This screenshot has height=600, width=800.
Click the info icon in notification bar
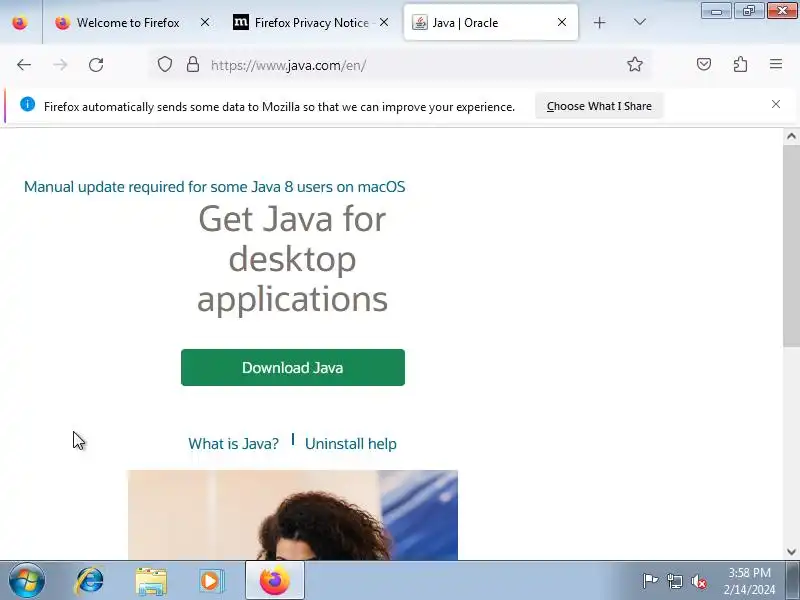[x=28, y=104]
